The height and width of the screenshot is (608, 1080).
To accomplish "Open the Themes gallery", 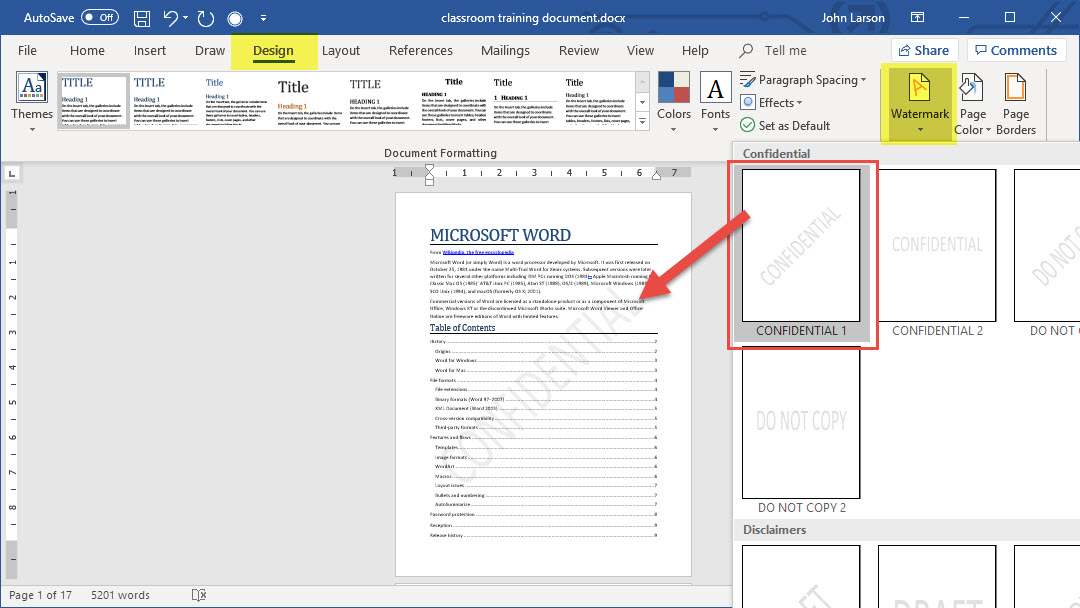I will [32, 100].
